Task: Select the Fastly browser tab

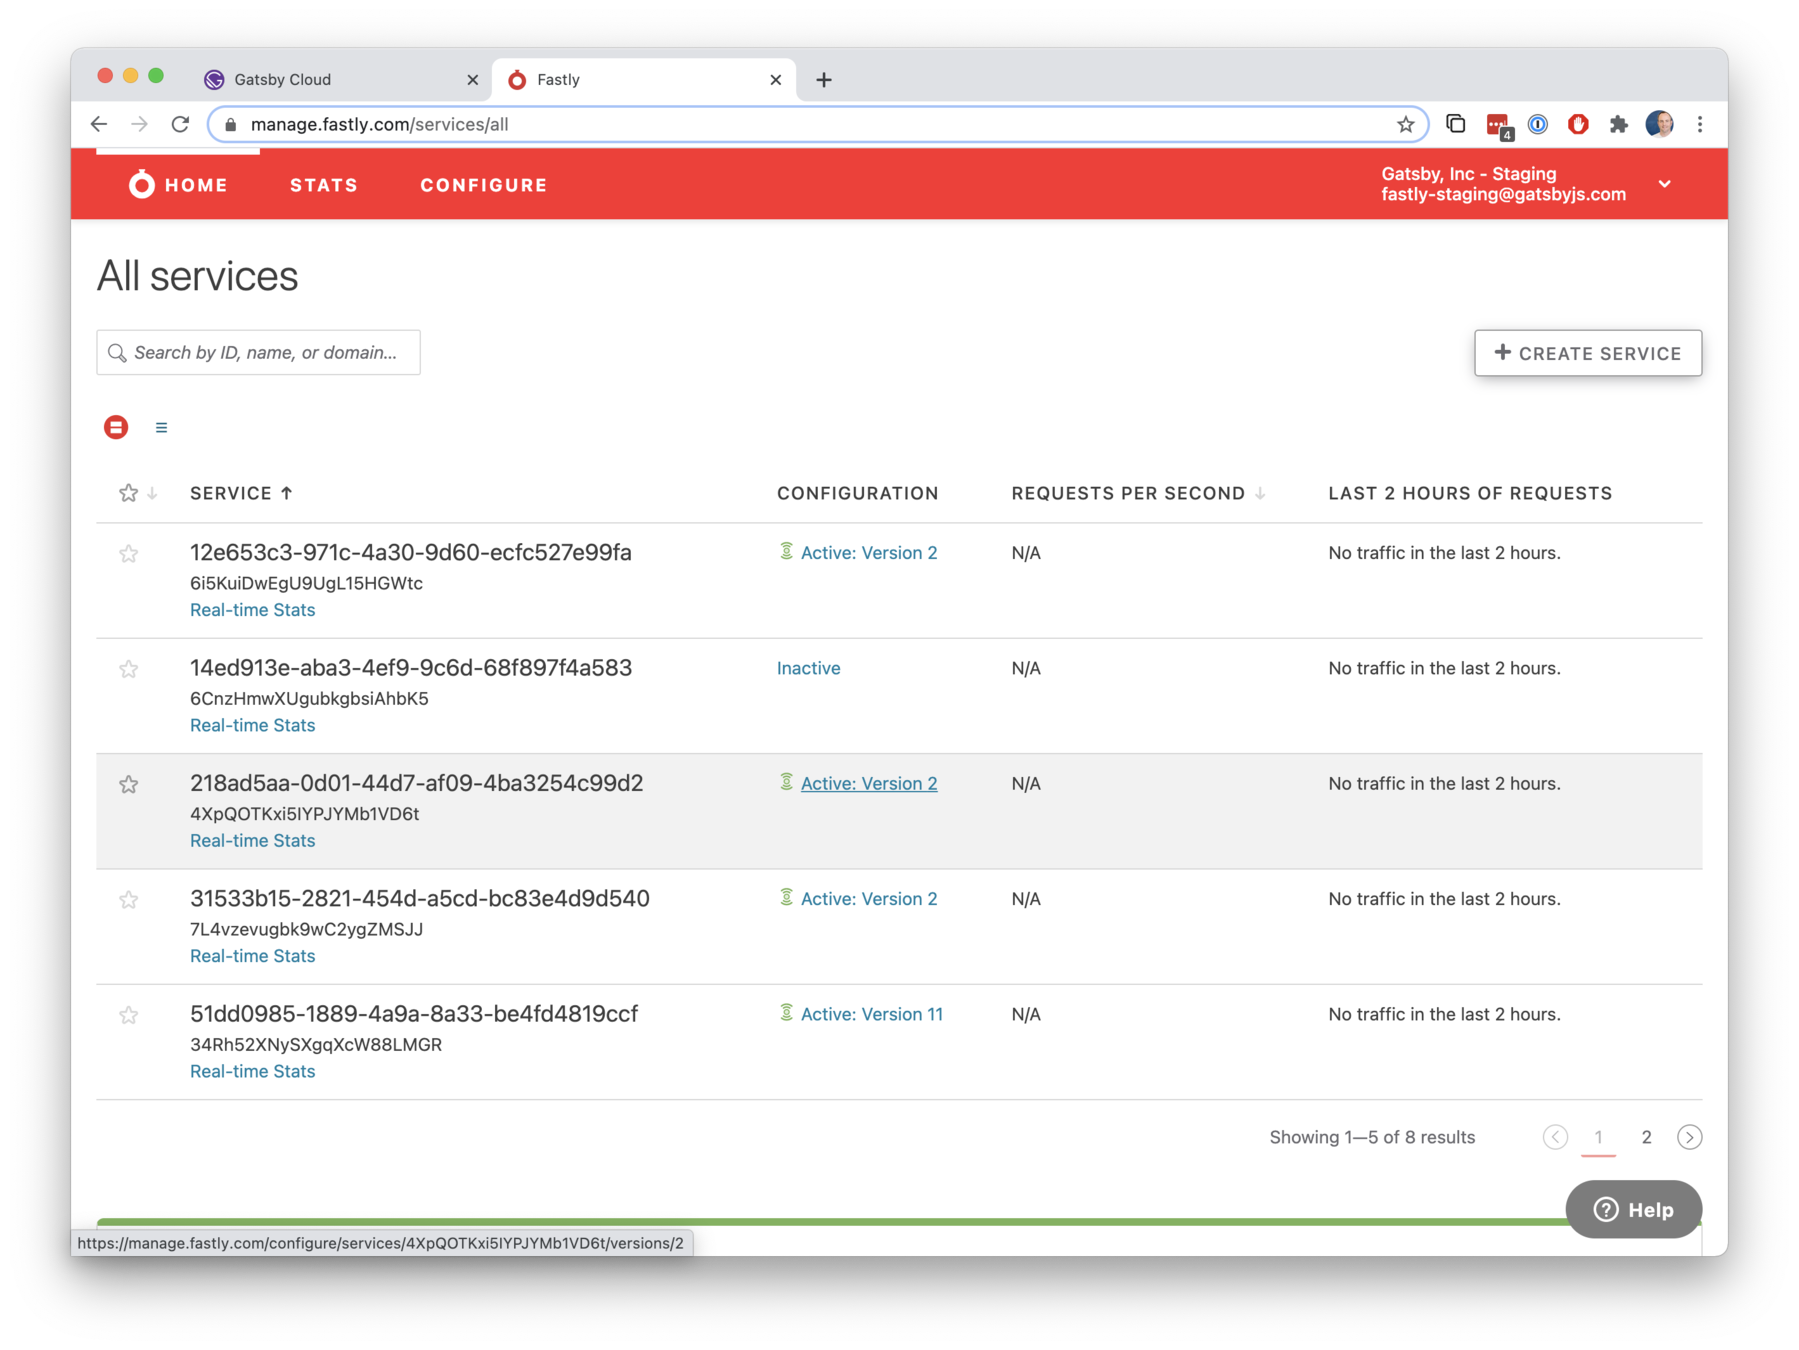Action: [x=642, y=80]
